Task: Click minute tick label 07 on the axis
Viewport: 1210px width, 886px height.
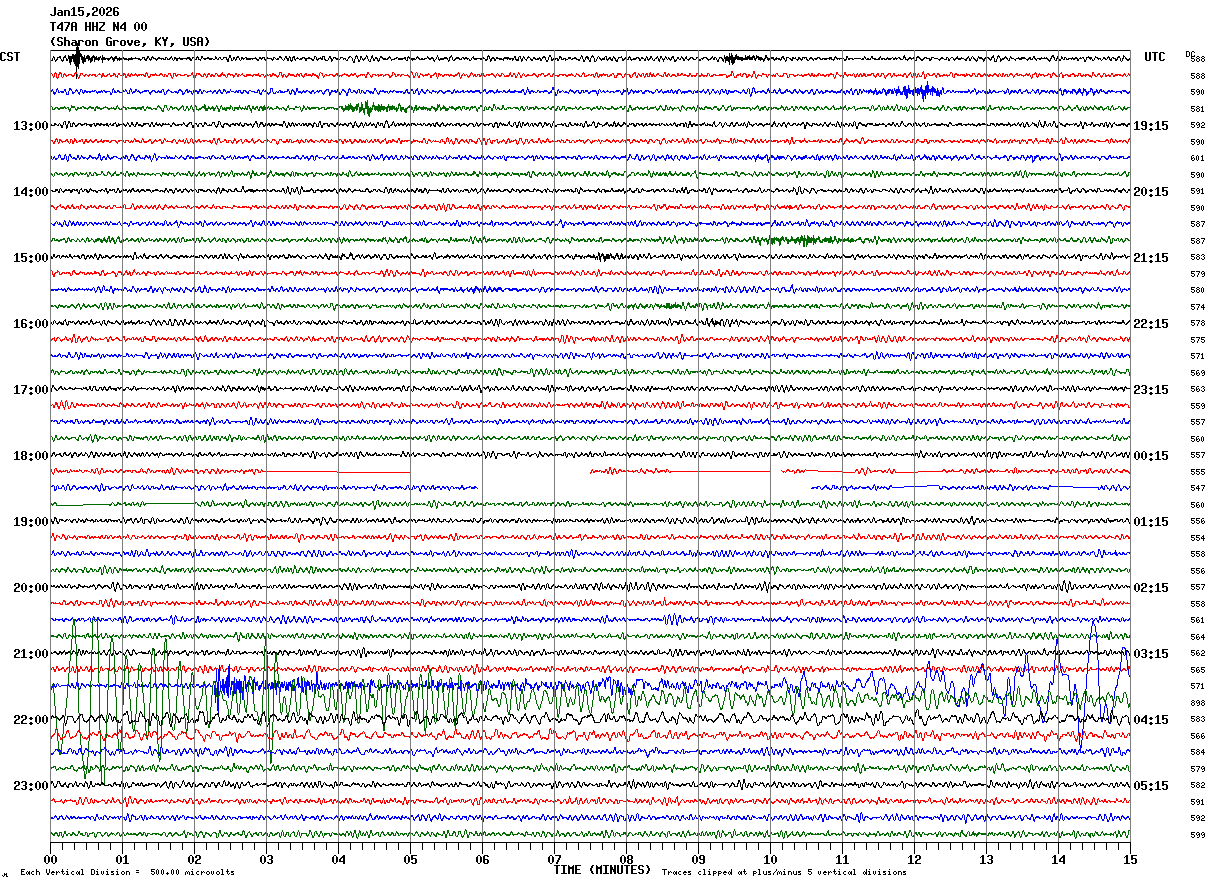Action: click(x=554, y=859)
